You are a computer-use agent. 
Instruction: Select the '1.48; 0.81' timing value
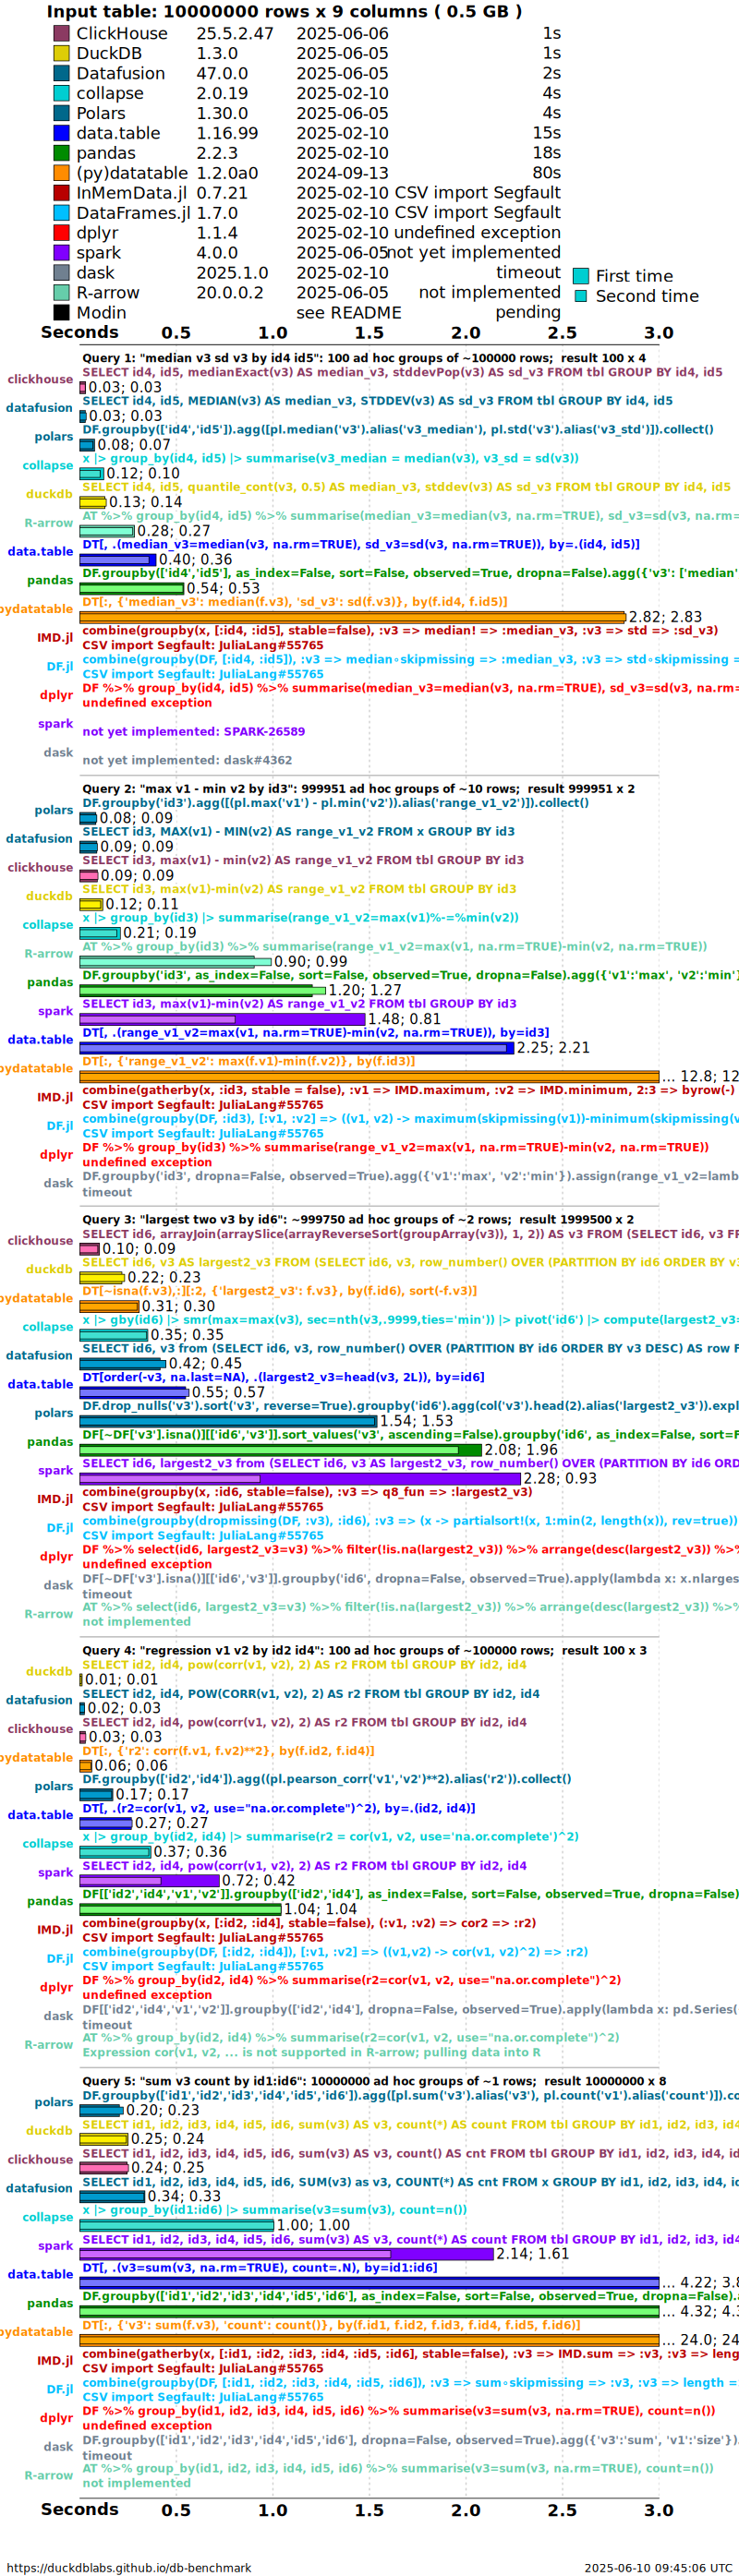pyautogui.click(x=405, y=1019)
